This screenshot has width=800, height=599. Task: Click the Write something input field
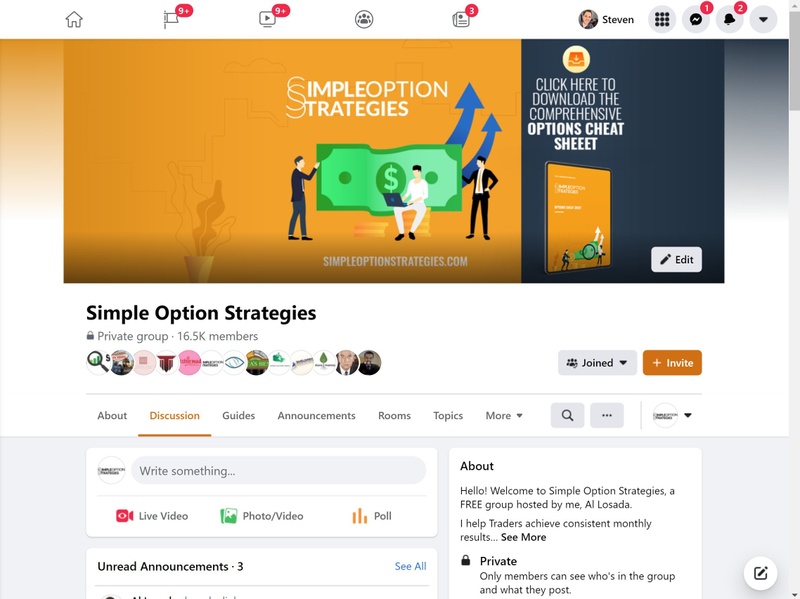point(279,470)
